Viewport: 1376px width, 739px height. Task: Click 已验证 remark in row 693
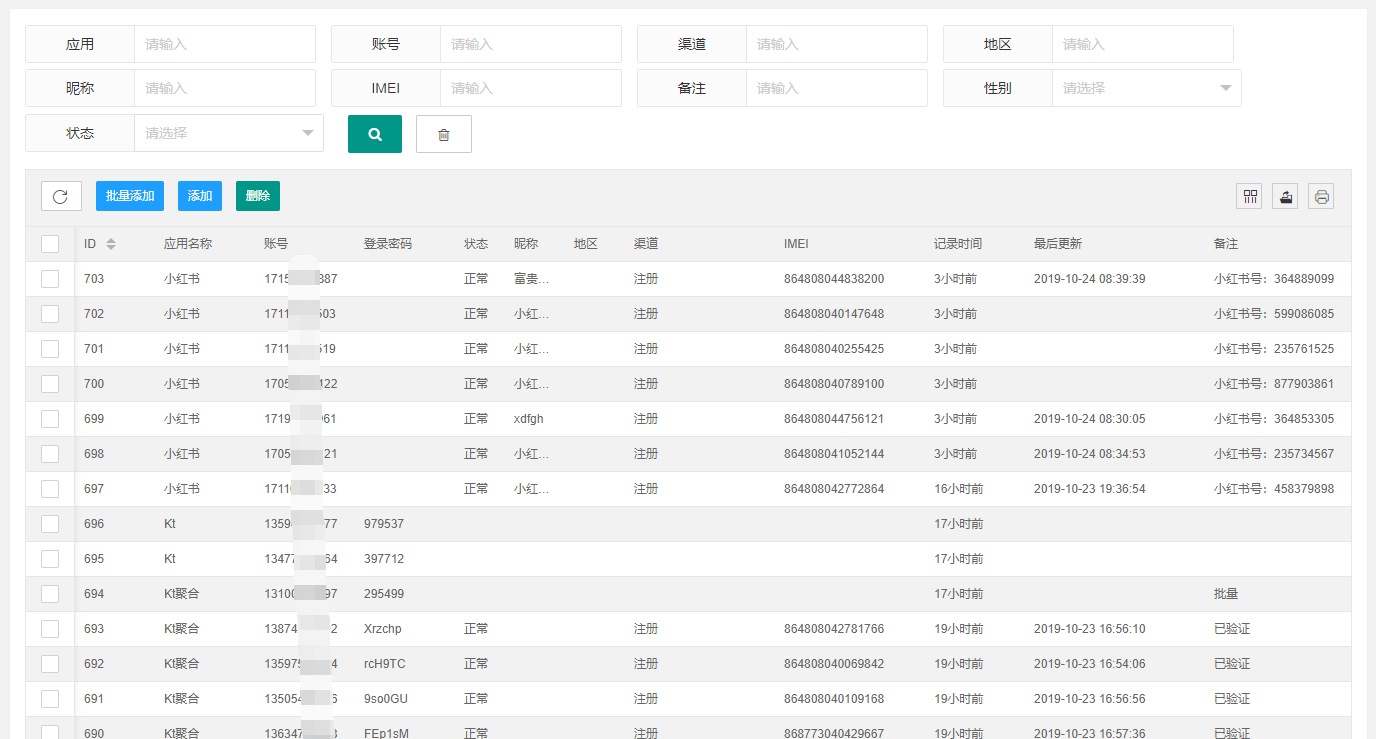tap(1232, 629)
